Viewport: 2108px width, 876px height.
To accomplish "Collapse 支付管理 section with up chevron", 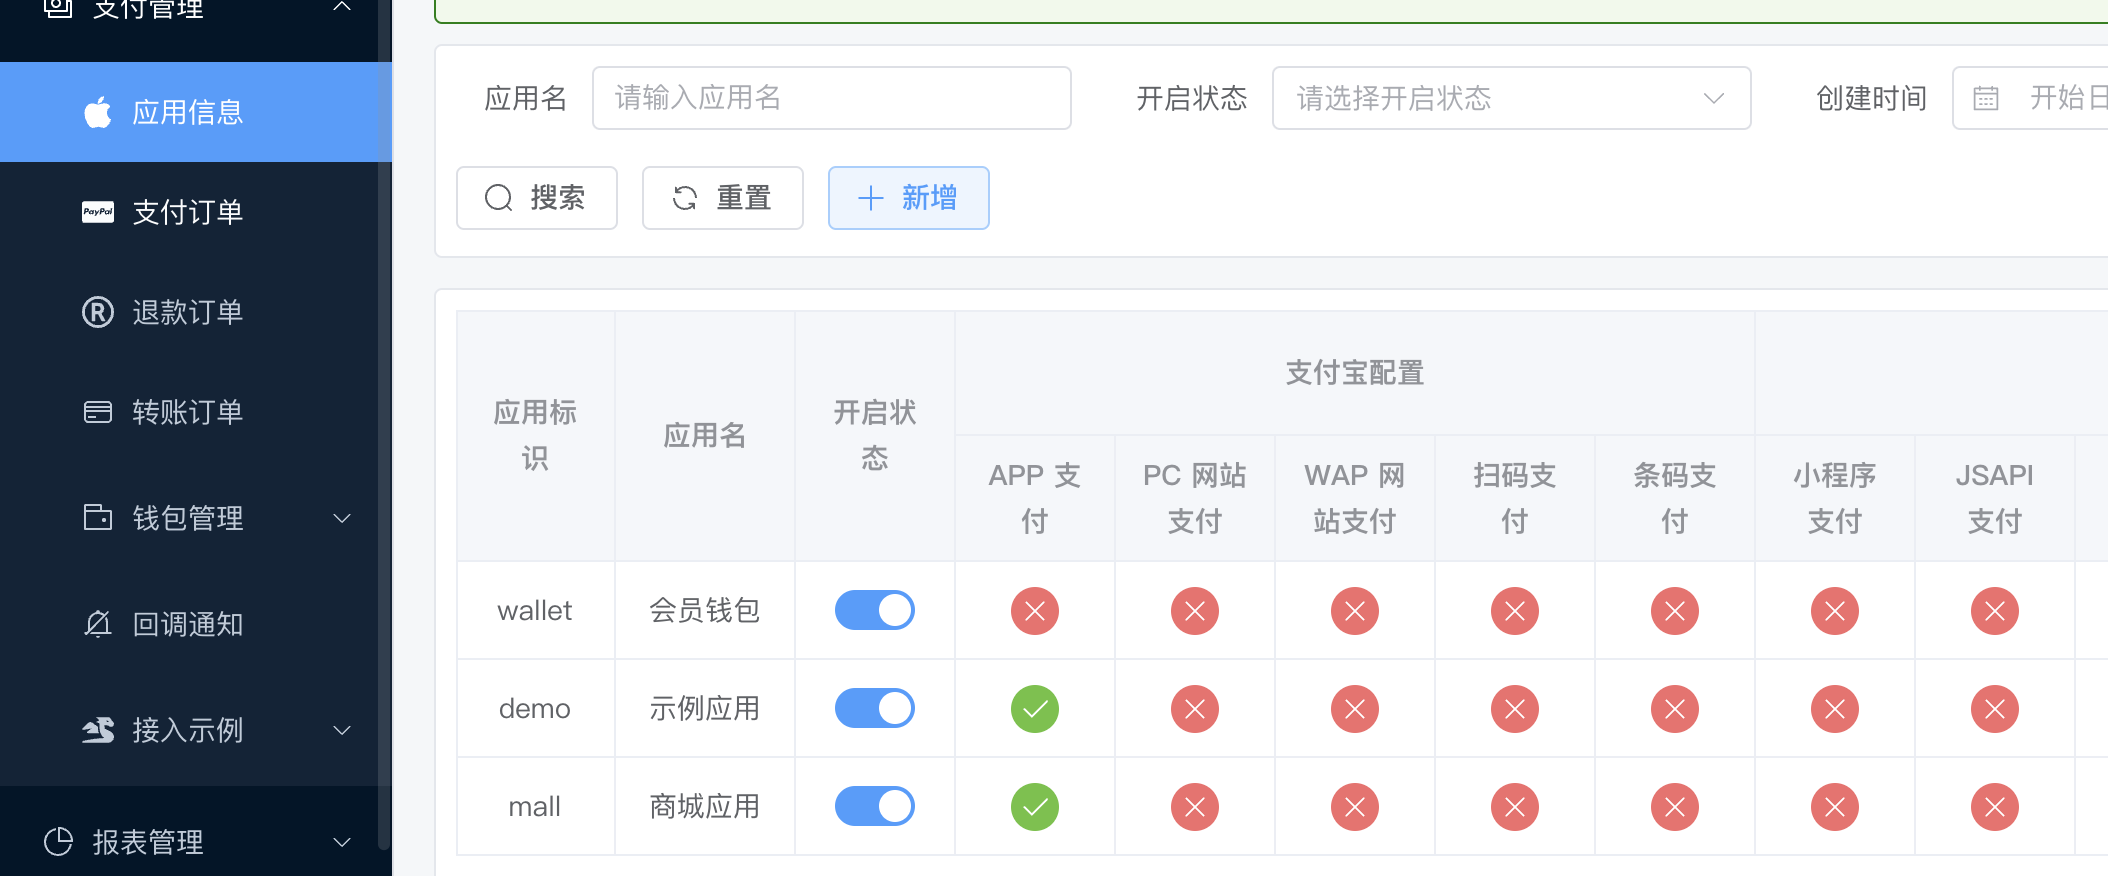I will pyautogui.click(x=342, y=6).
